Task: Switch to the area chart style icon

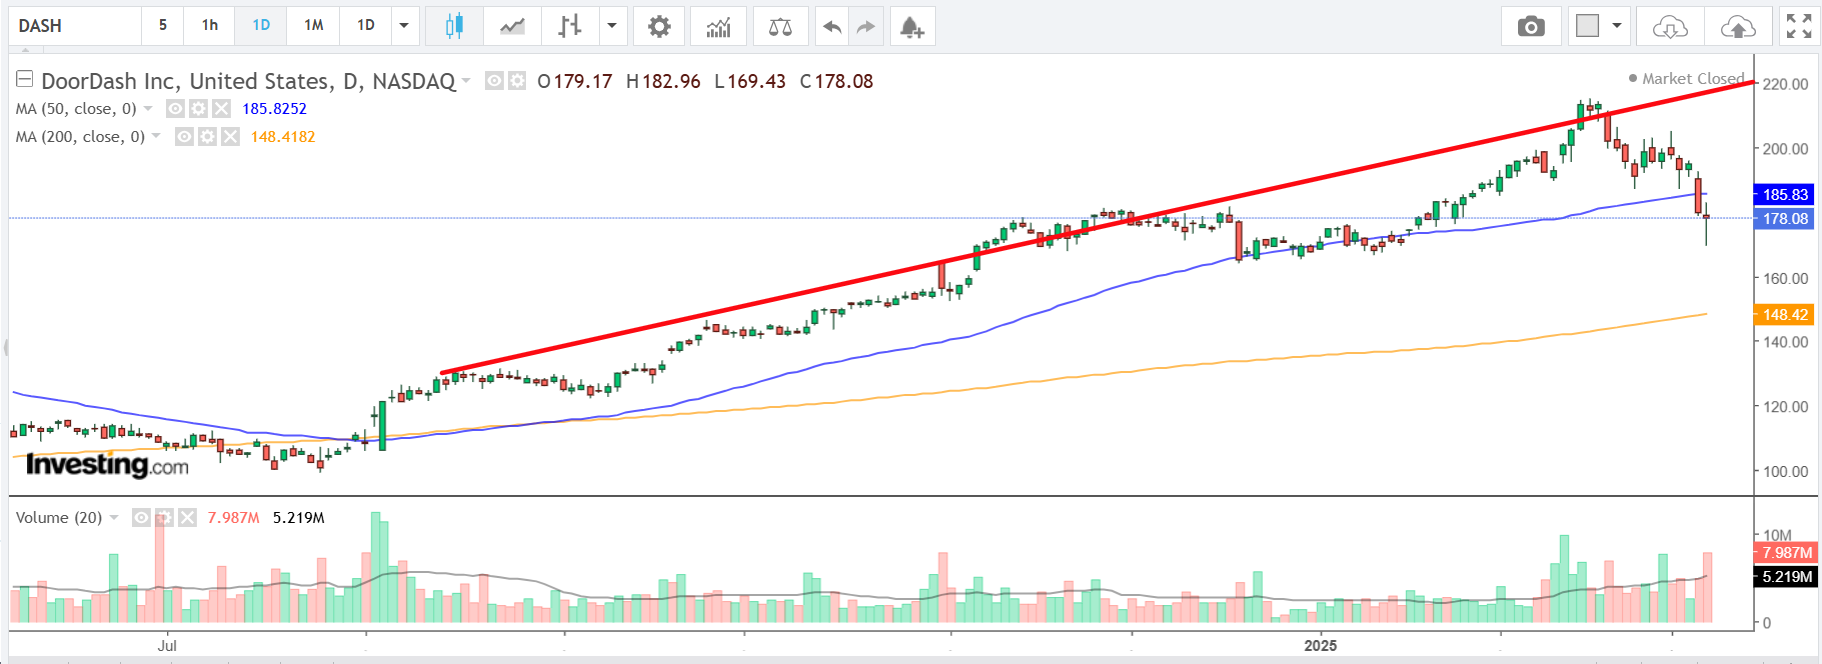Action: point(512,26)
